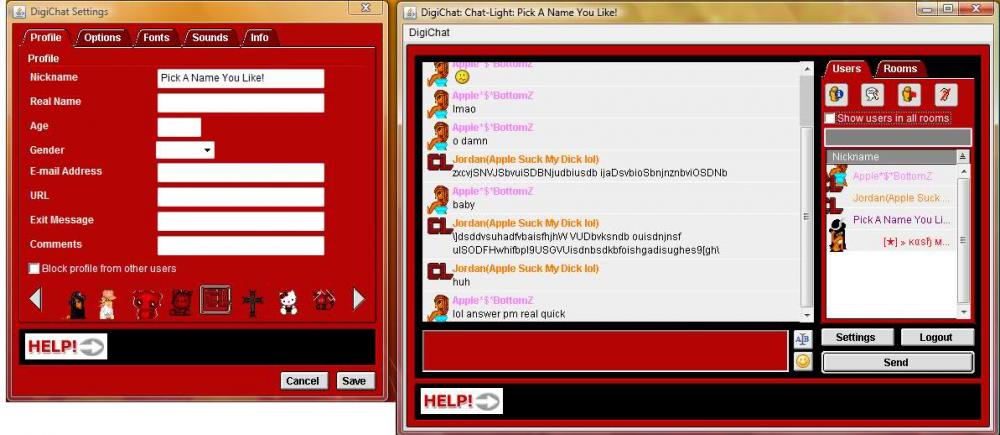Pick the black cross avatar
The width and height of the screenshot is (1000, 435).
point(253,304)
